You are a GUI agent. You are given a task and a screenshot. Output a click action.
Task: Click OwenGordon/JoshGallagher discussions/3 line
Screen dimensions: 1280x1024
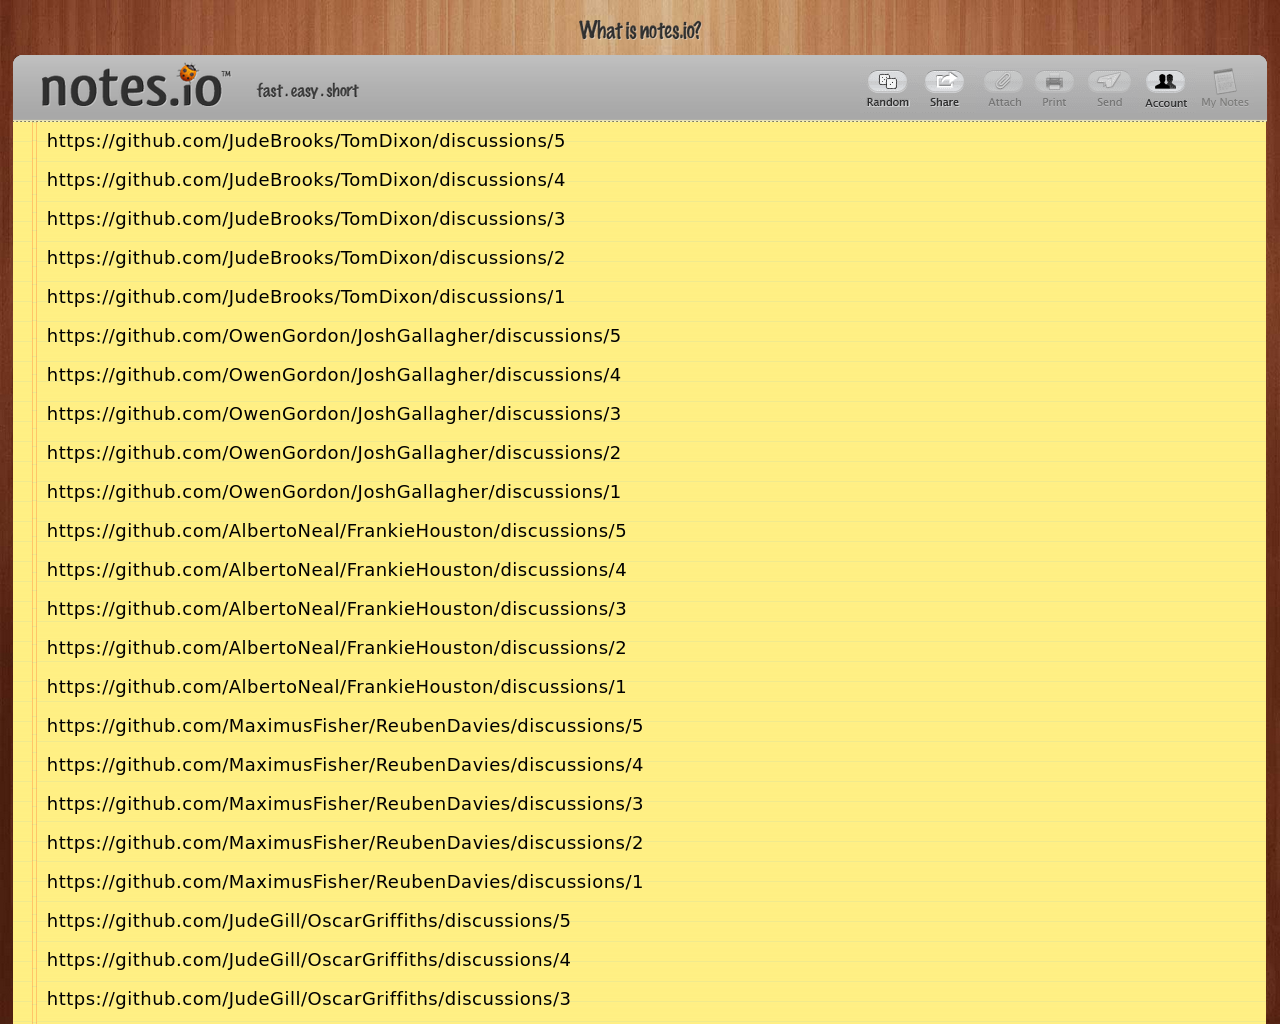coord(334,414)
